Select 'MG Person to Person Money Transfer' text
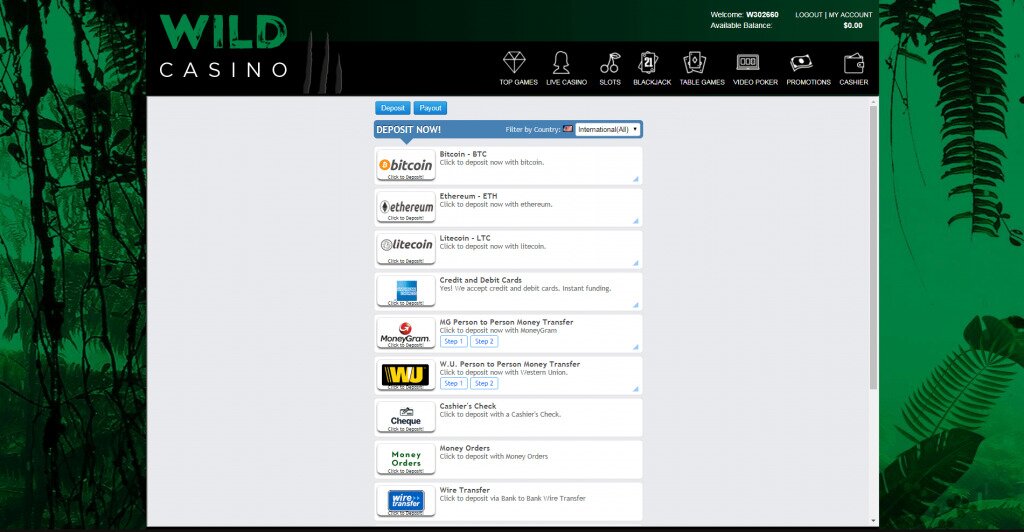 506,322
